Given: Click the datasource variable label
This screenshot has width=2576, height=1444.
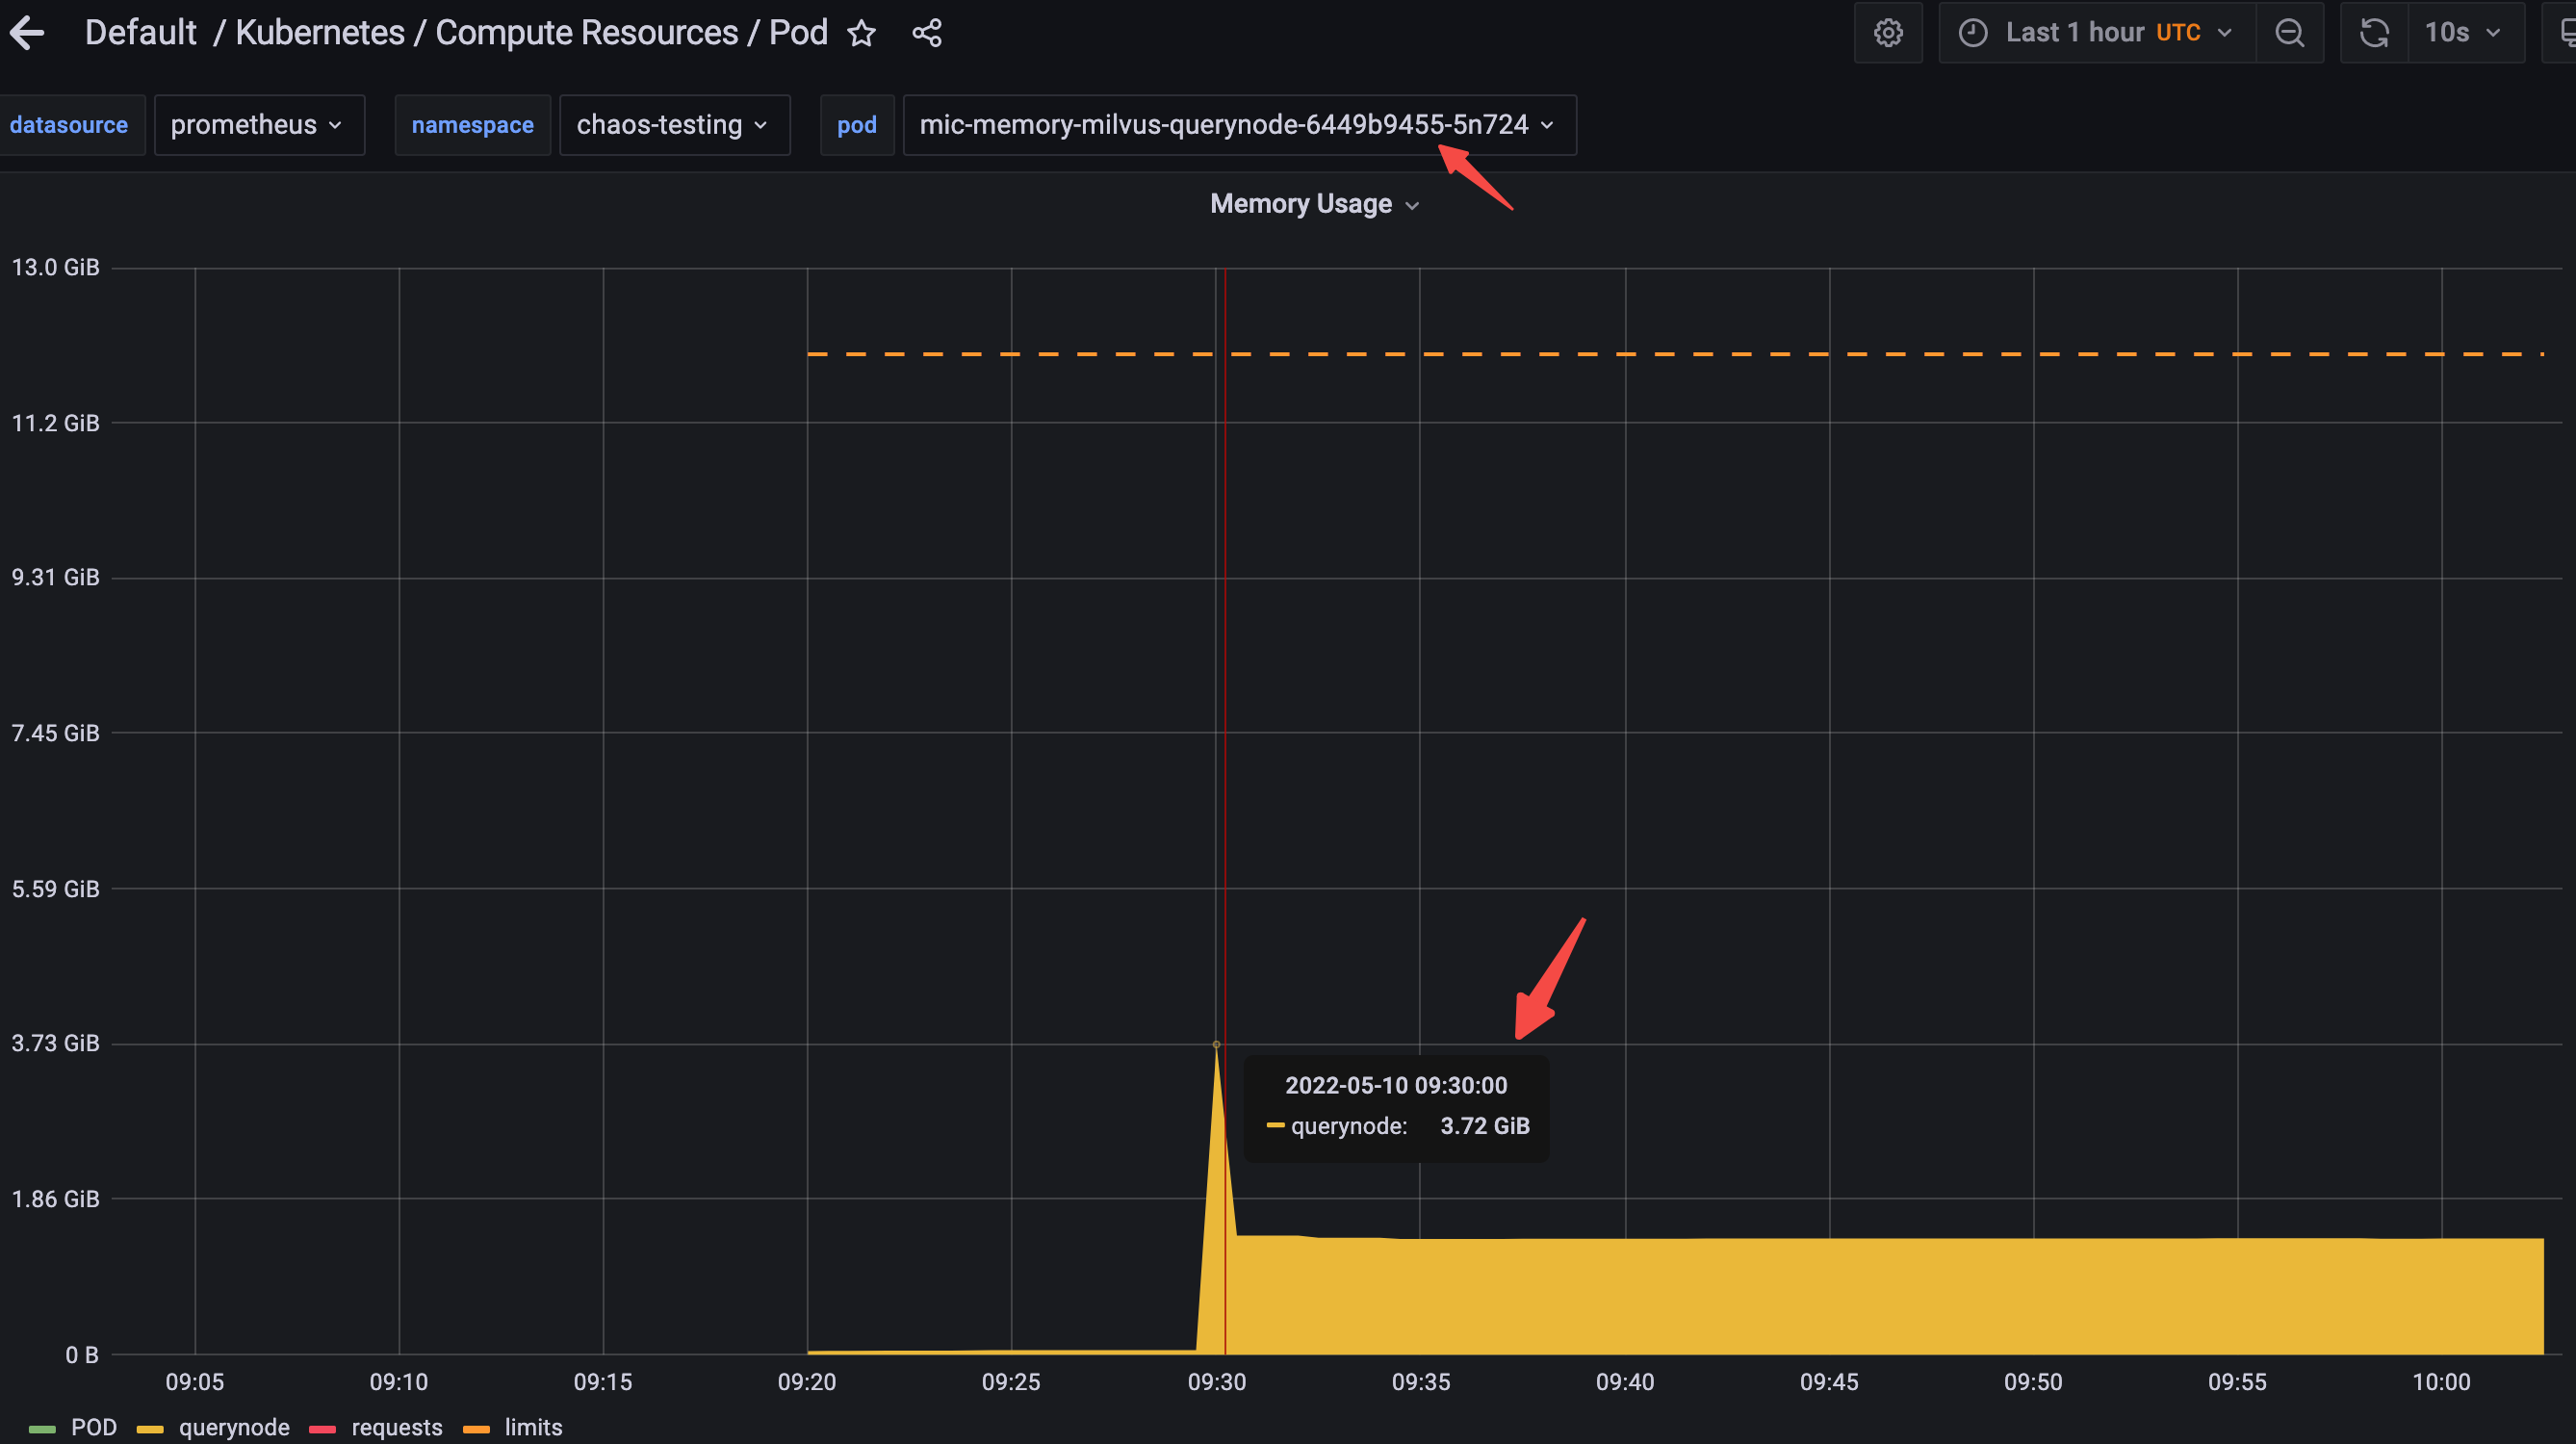Looking at the screenshot, I should click(x=69, y=125).
